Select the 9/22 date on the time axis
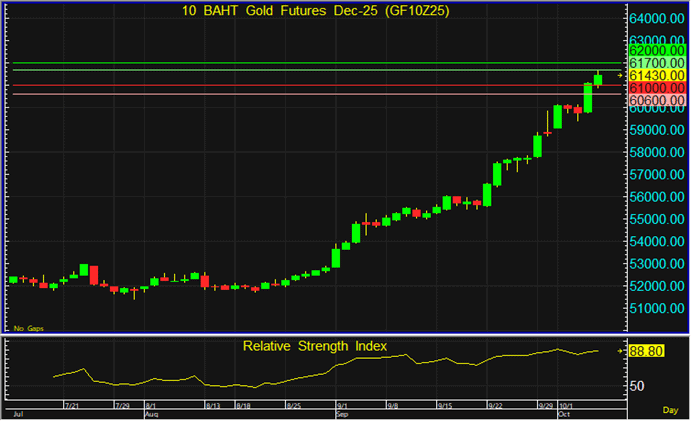This screenshot has height=421, width=691. click(494, 404)
